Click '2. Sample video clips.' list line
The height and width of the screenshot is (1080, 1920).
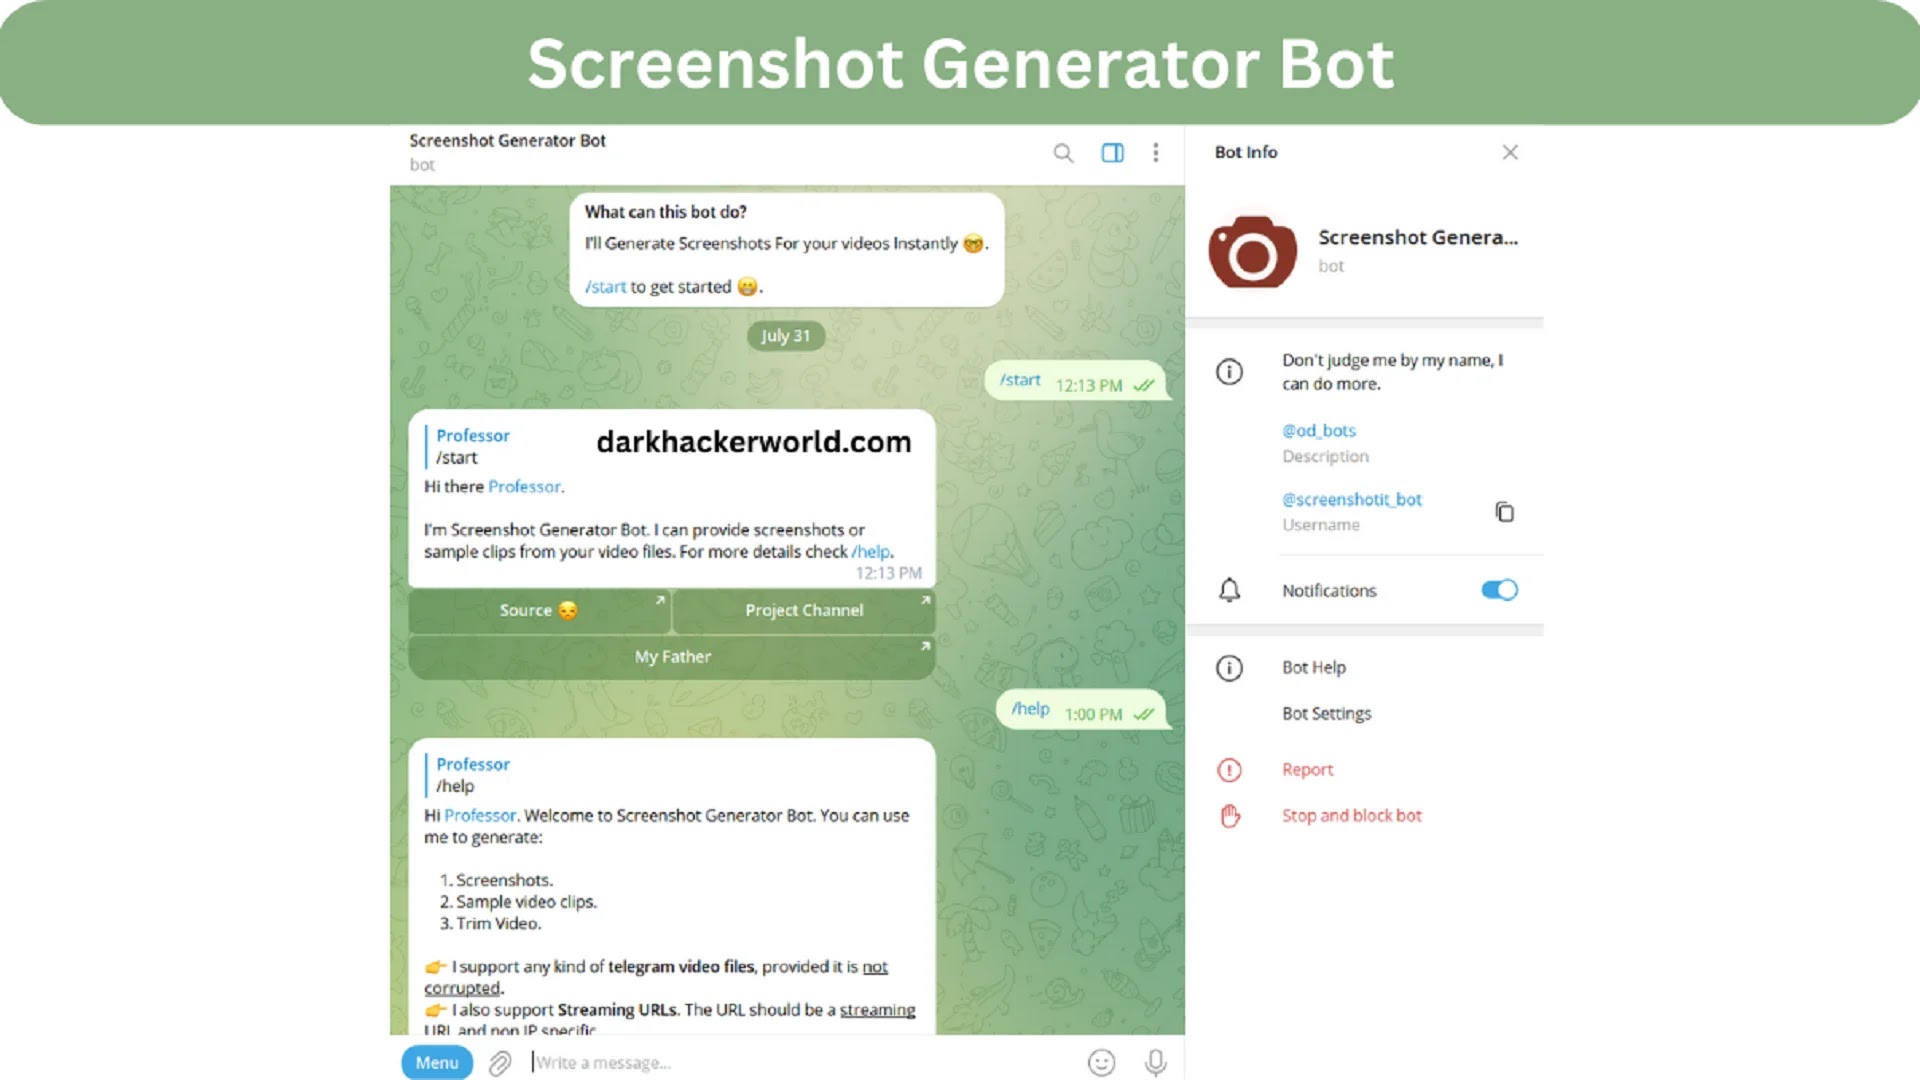click(x=518, y=902)
